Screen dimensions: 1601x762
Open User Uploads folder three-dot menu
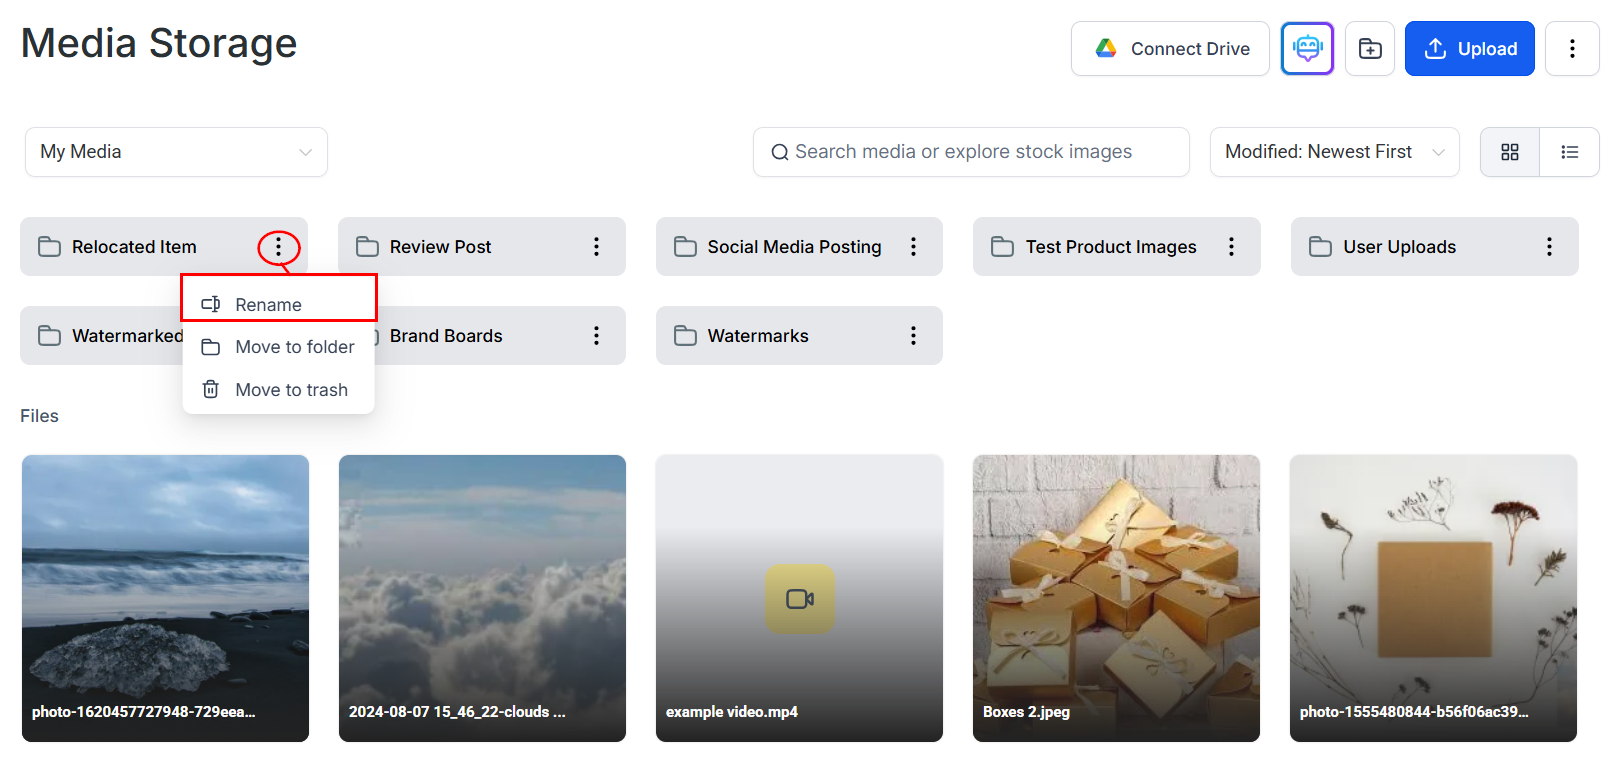[x=1549, y=247]
